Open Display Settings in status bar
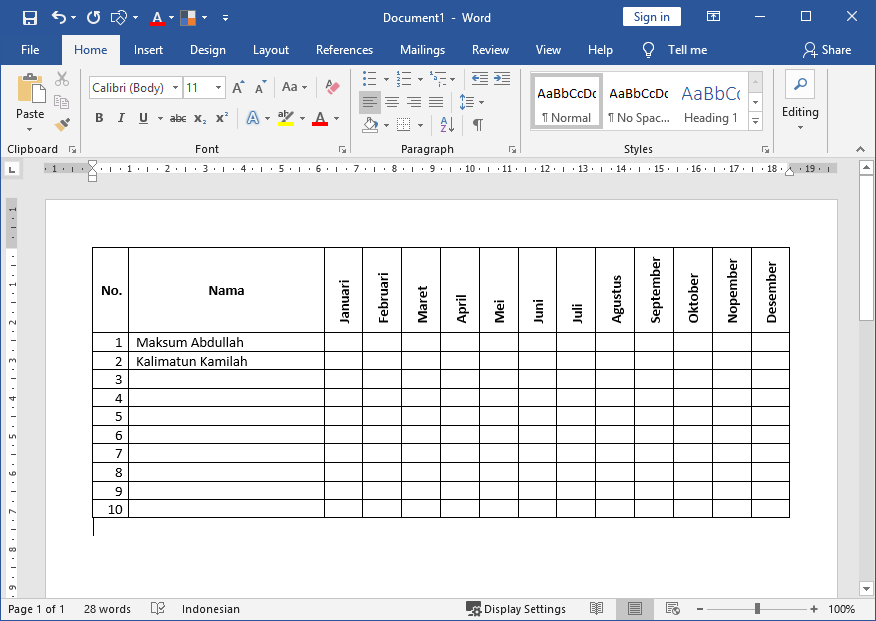The image size is (876, 621). (516, 609)
